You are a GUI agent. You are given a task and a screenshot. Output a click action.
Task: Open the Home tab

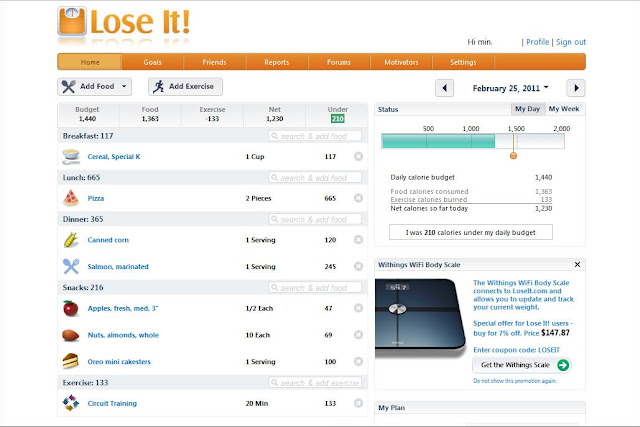90,62
